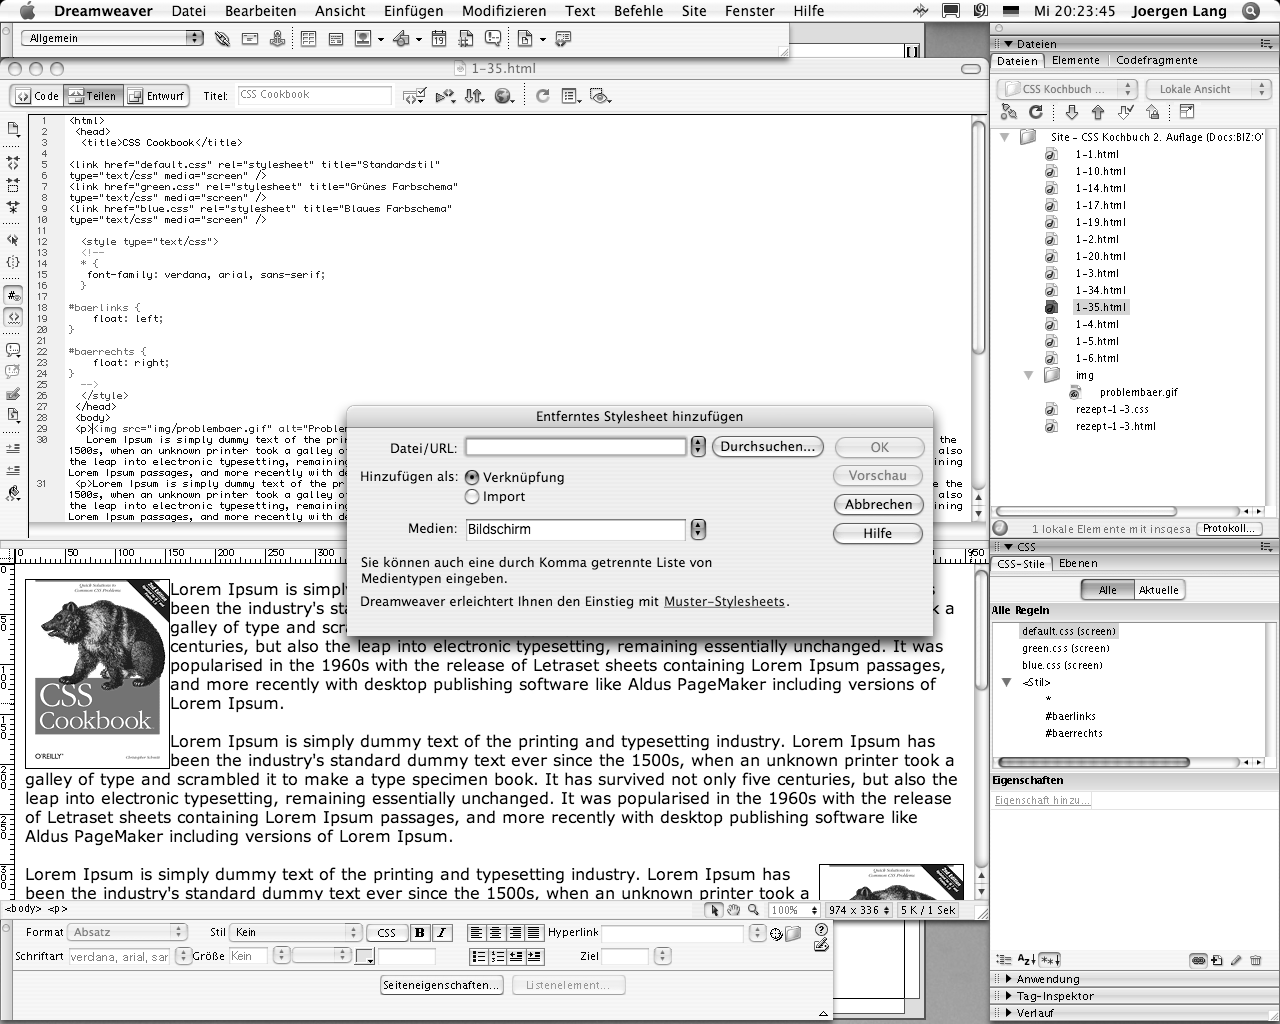Screen dimensions: 1280x1024
Task: Insert date icon with calendar 19
Action: (x=439, y=39)
